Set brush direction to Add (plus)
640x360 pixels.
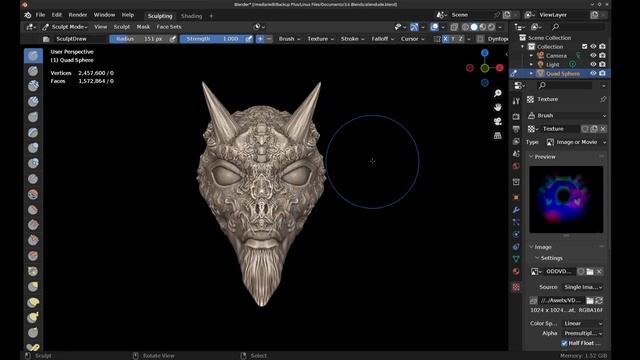(x=260, y=39)
